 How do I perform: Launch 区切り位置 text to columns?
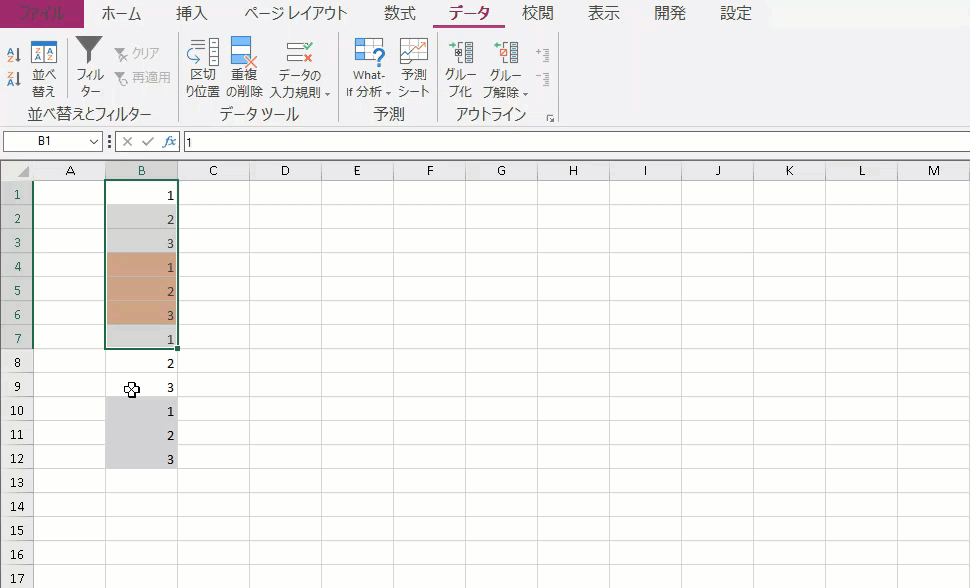click(203, 68)
